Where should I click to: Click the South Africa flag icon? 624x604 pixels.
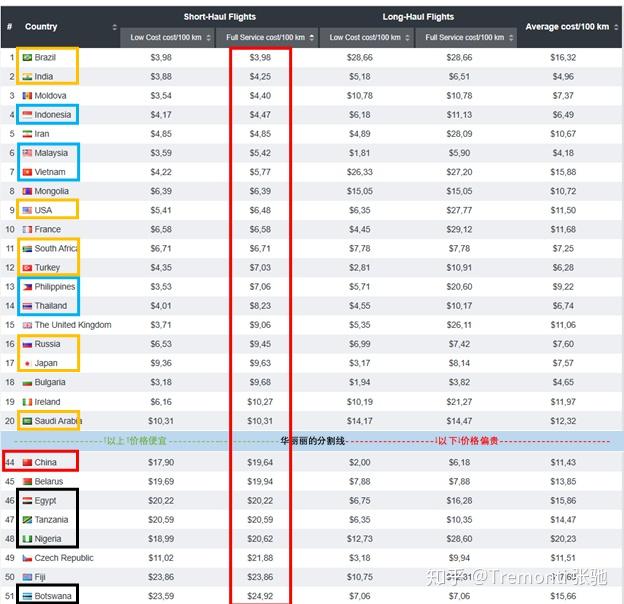pyautogui.click(x=27, y=249)
